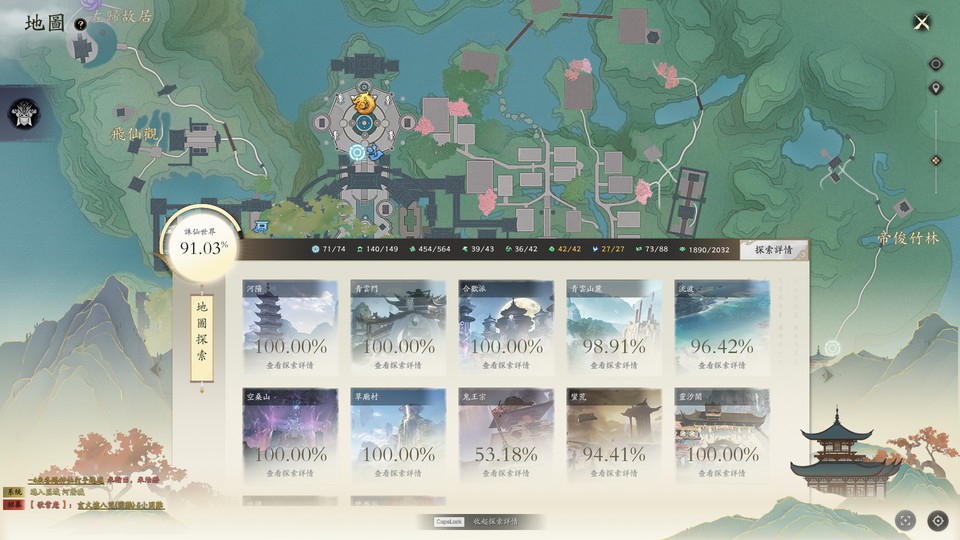The width and height of the screenshot is (960, 540).
Task: Open the 青雲山麓 98.91% card
Action: point(614,326)
